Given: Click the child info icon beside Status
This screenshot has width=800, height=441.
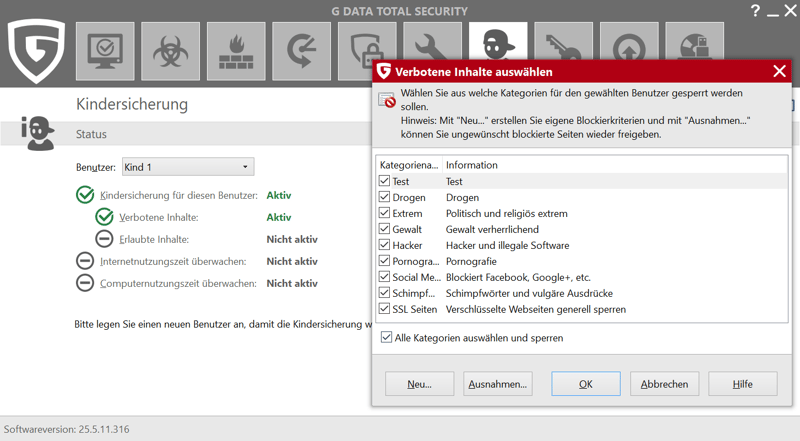Looking at the screenshot, I should (x=38, y=133).
